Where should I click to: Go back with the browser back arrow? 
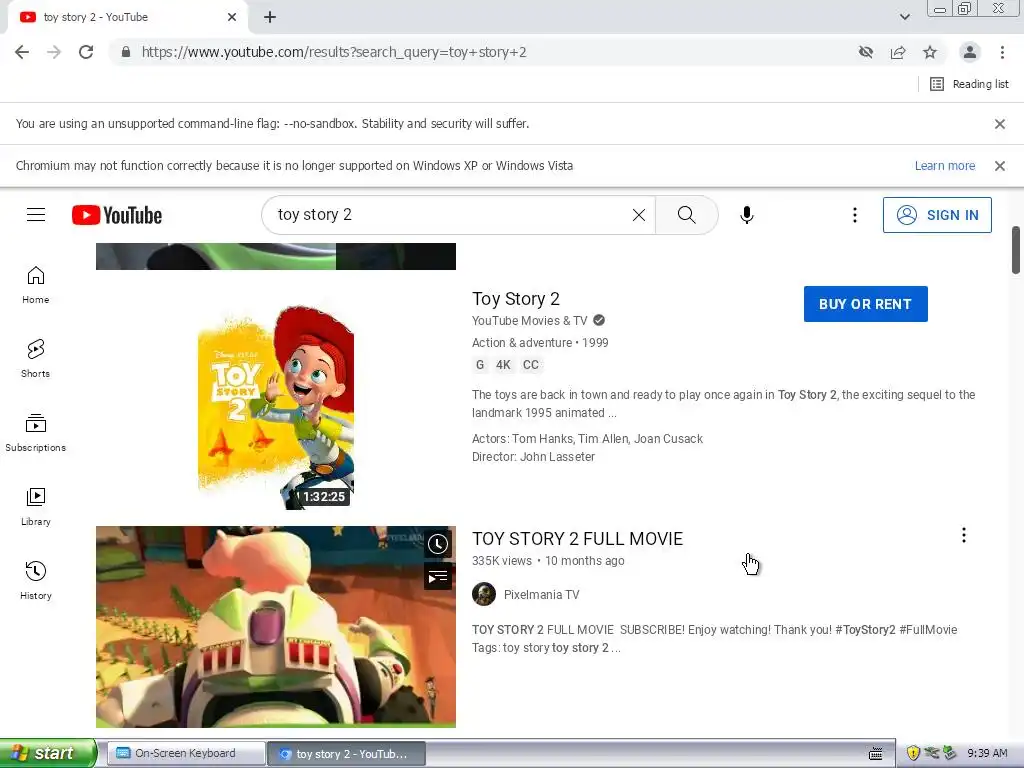[x=22, y=52]
